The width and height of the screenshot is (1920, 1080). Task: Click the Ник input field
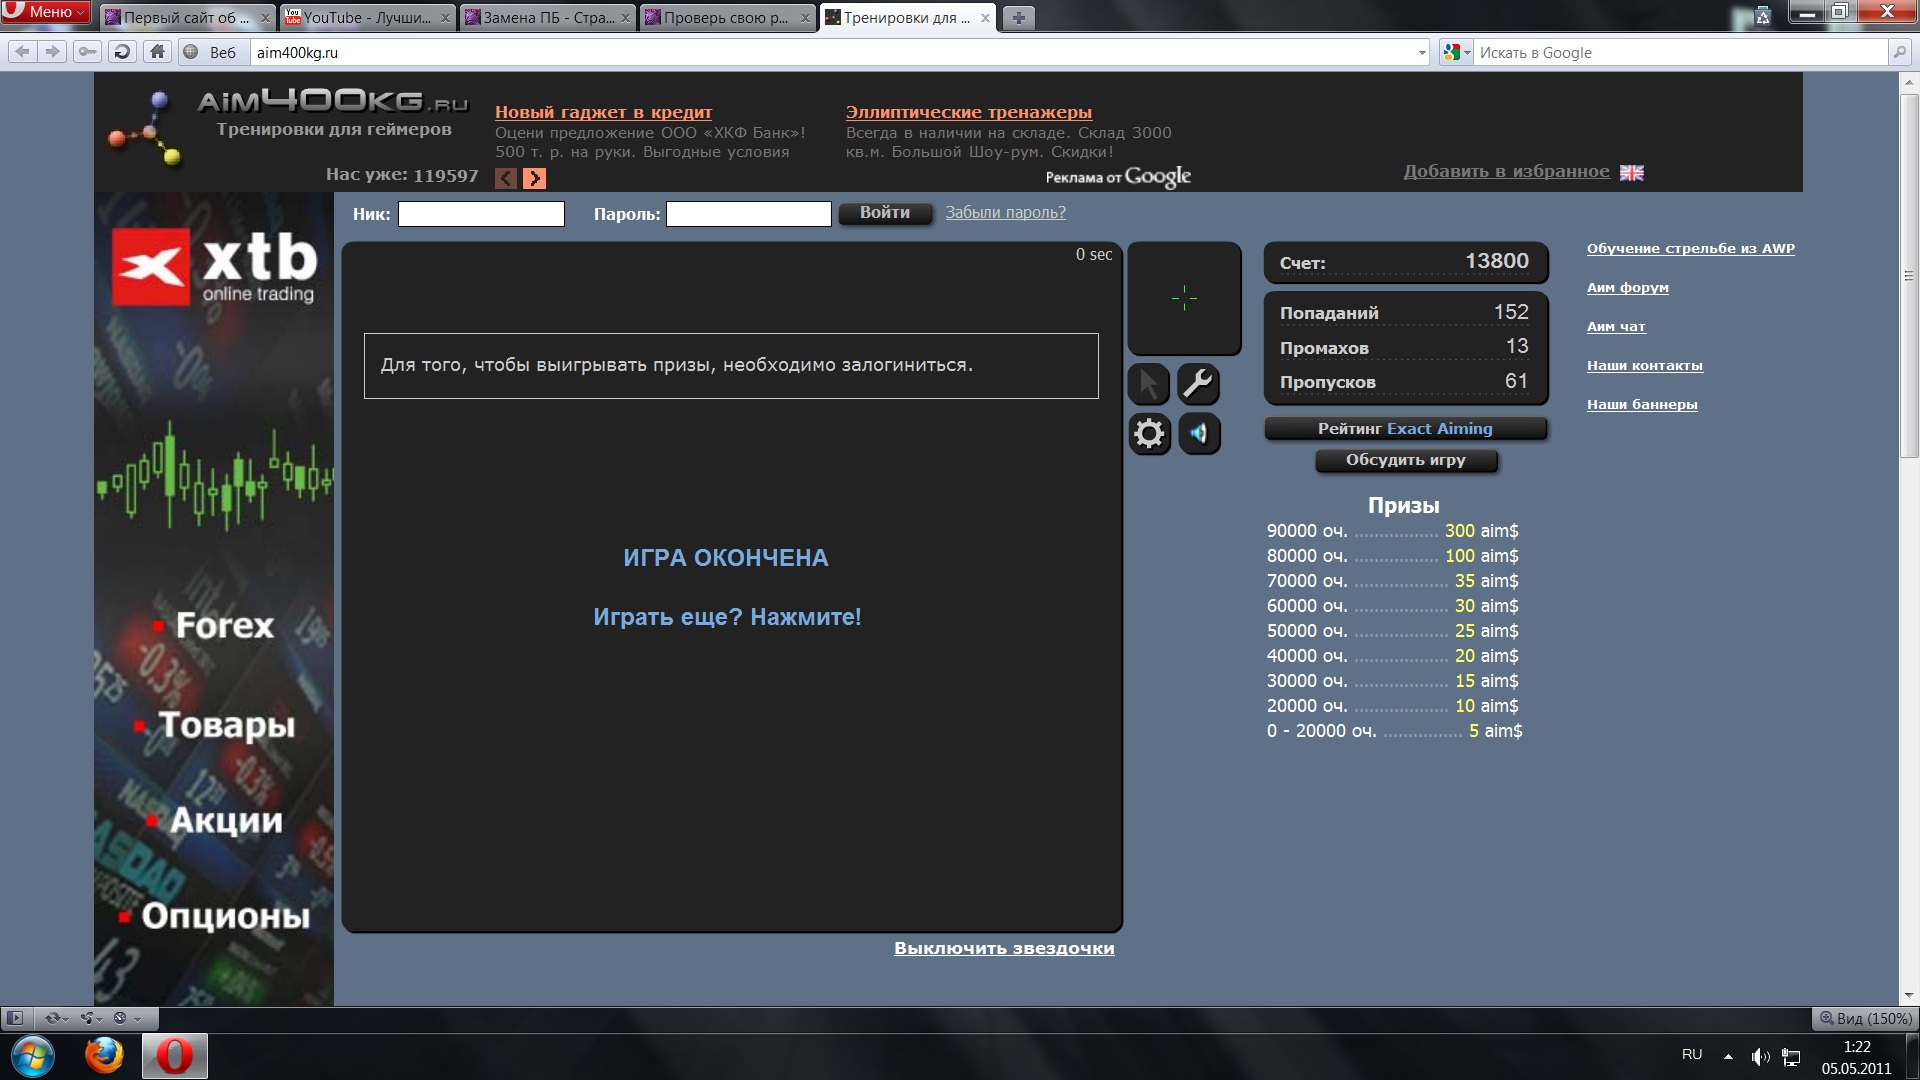481,214
